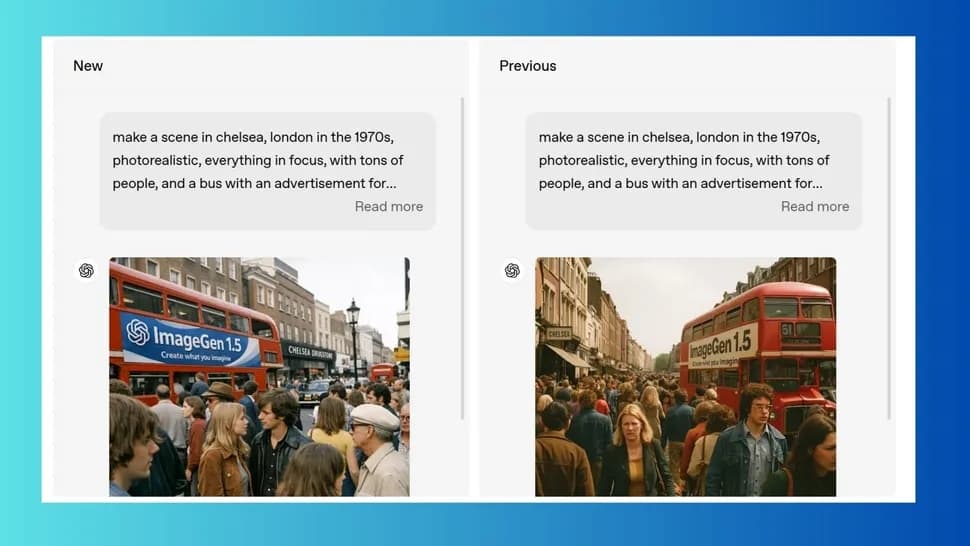The height and width of the screenshot is (546, 970).
Task: Click the ChatGPT logo in New panel
Action: pyautogui.click(x=86, y=270)
